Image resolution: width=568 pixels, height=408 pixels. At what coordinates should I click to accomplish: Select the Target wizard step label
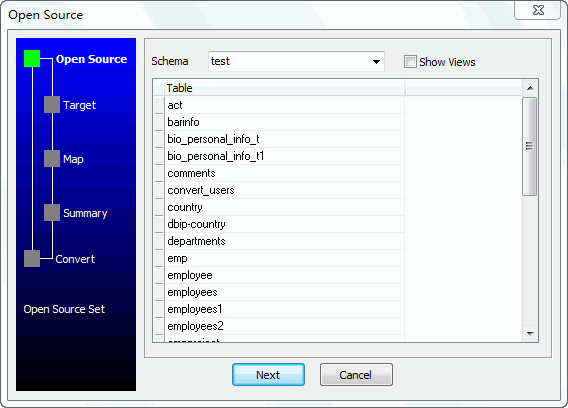(79, 105)
